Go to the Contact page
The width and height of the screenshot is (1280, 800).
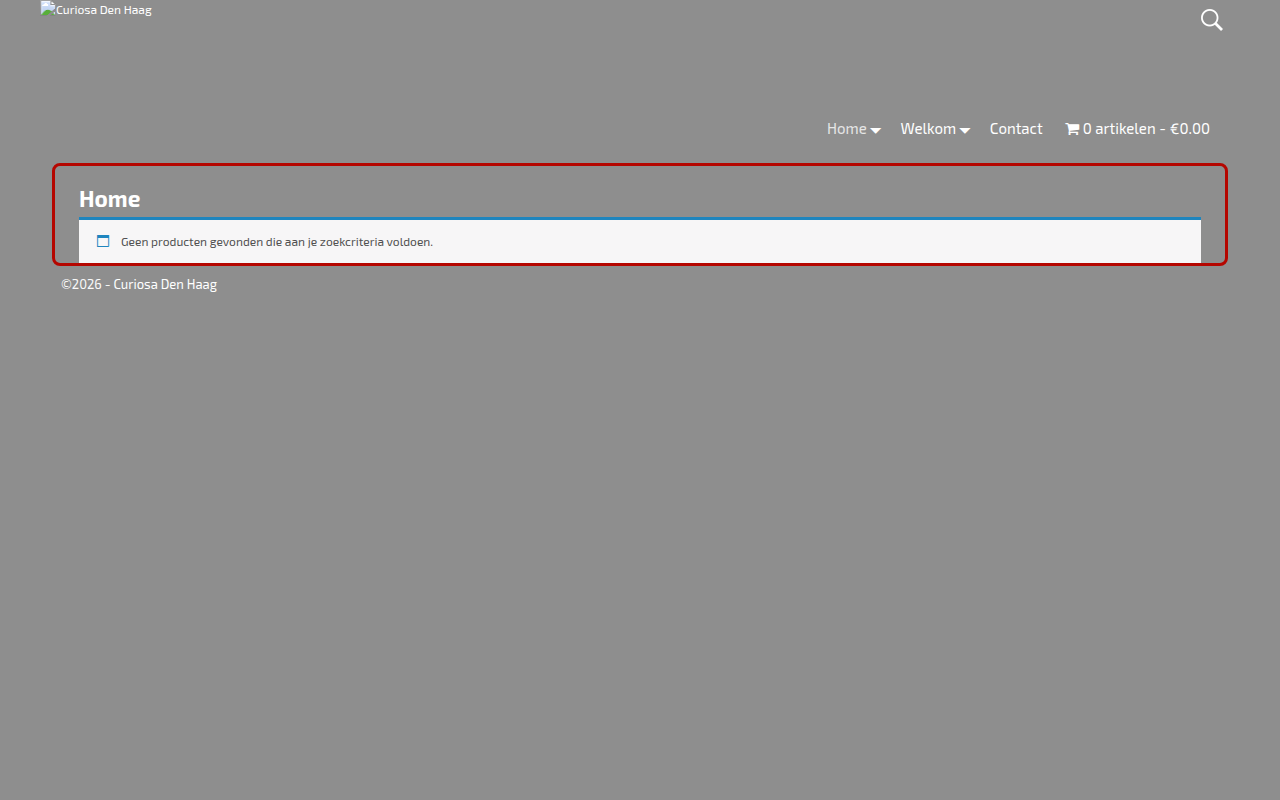[1016, 128]
